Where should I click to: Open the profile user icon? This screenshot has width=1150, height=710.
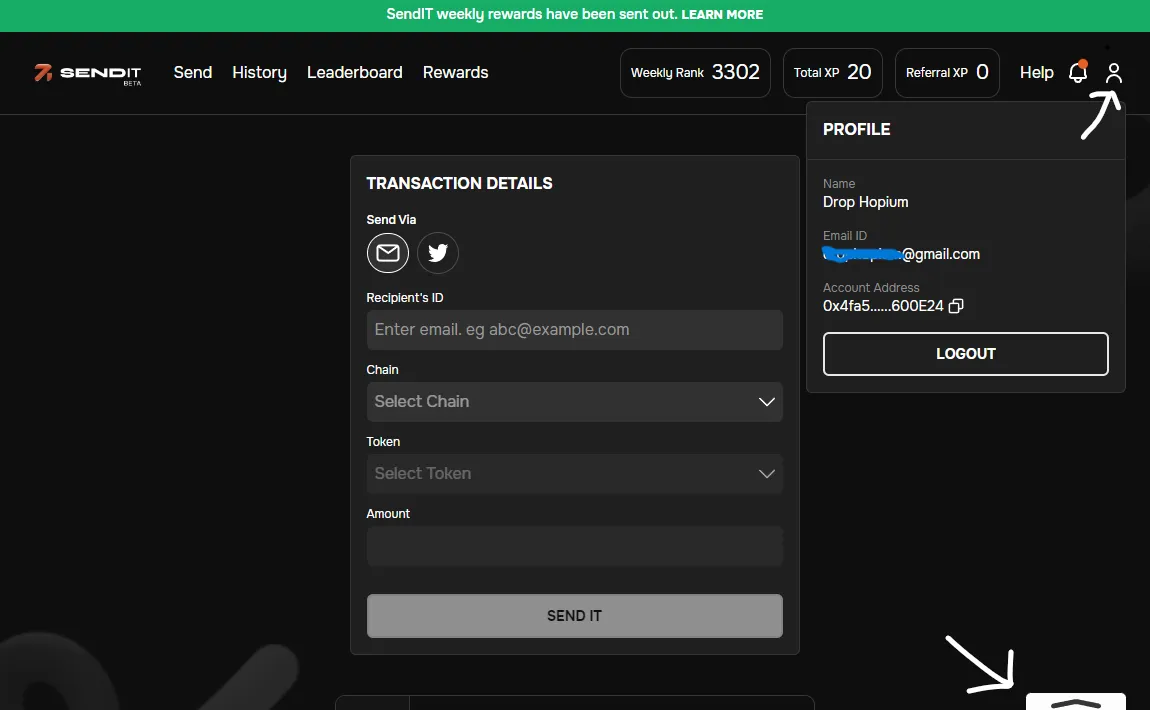[1113, 73]
